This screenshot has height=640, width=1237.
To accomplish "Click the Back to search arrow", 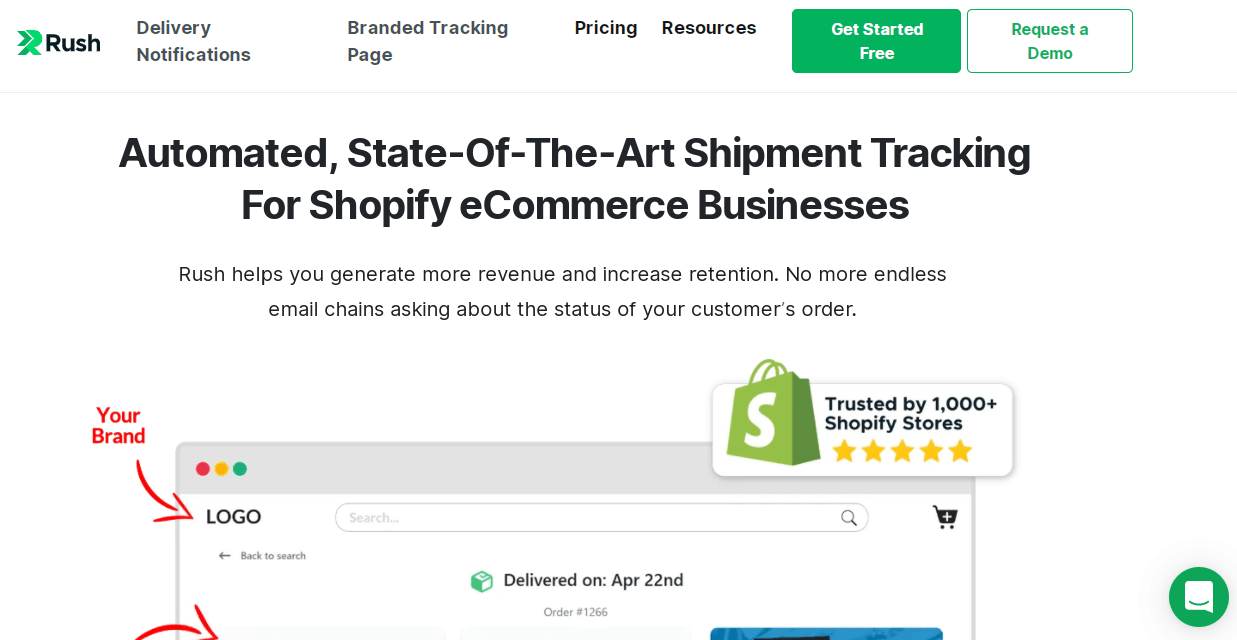I will (x=225, y=556).
